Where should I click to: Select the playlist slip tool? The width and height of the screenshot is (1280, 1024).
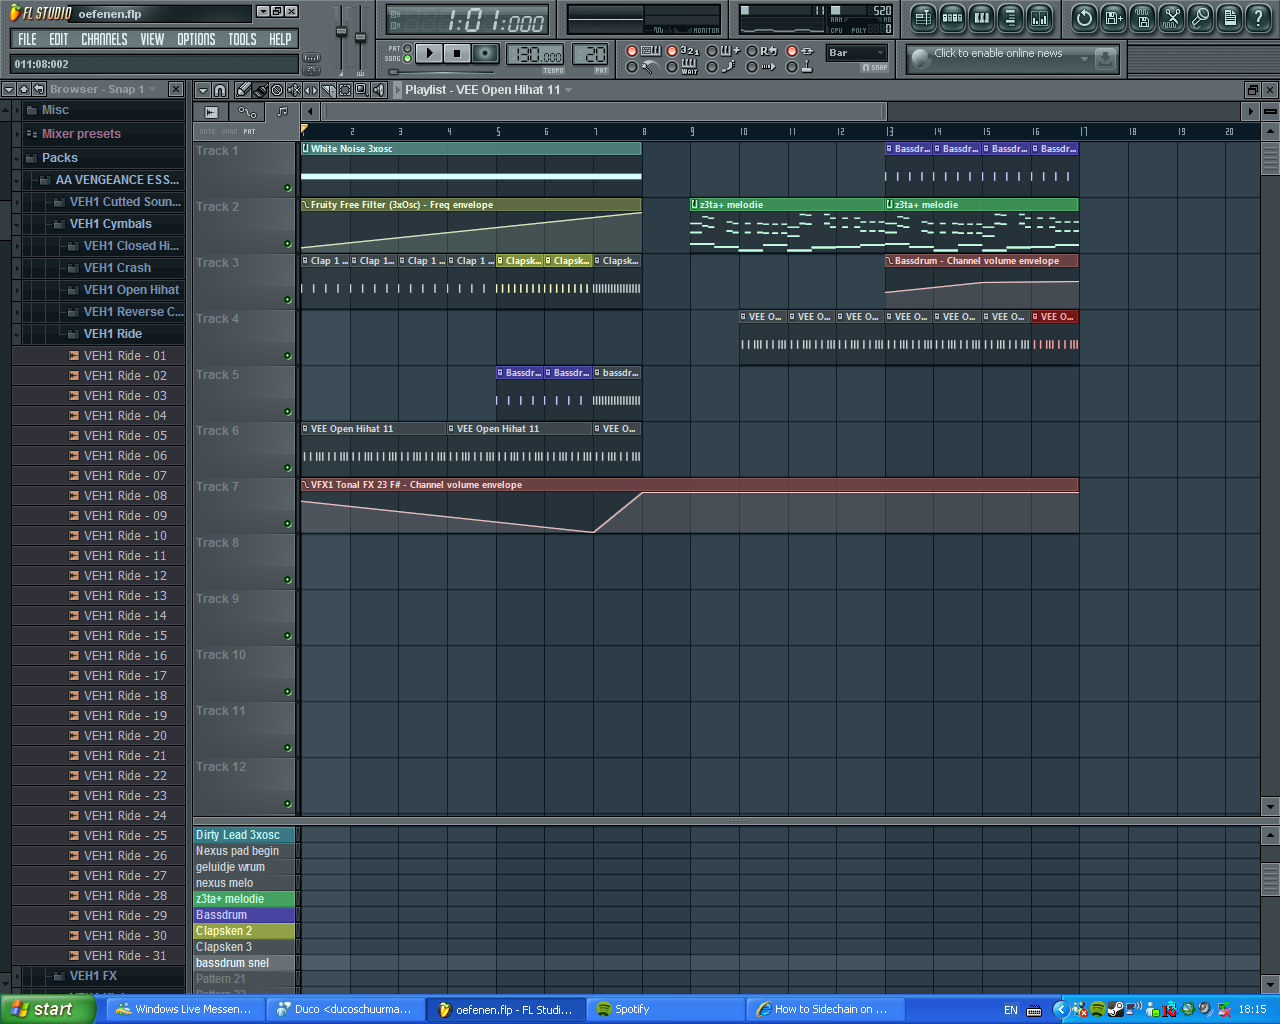[311, 90]
